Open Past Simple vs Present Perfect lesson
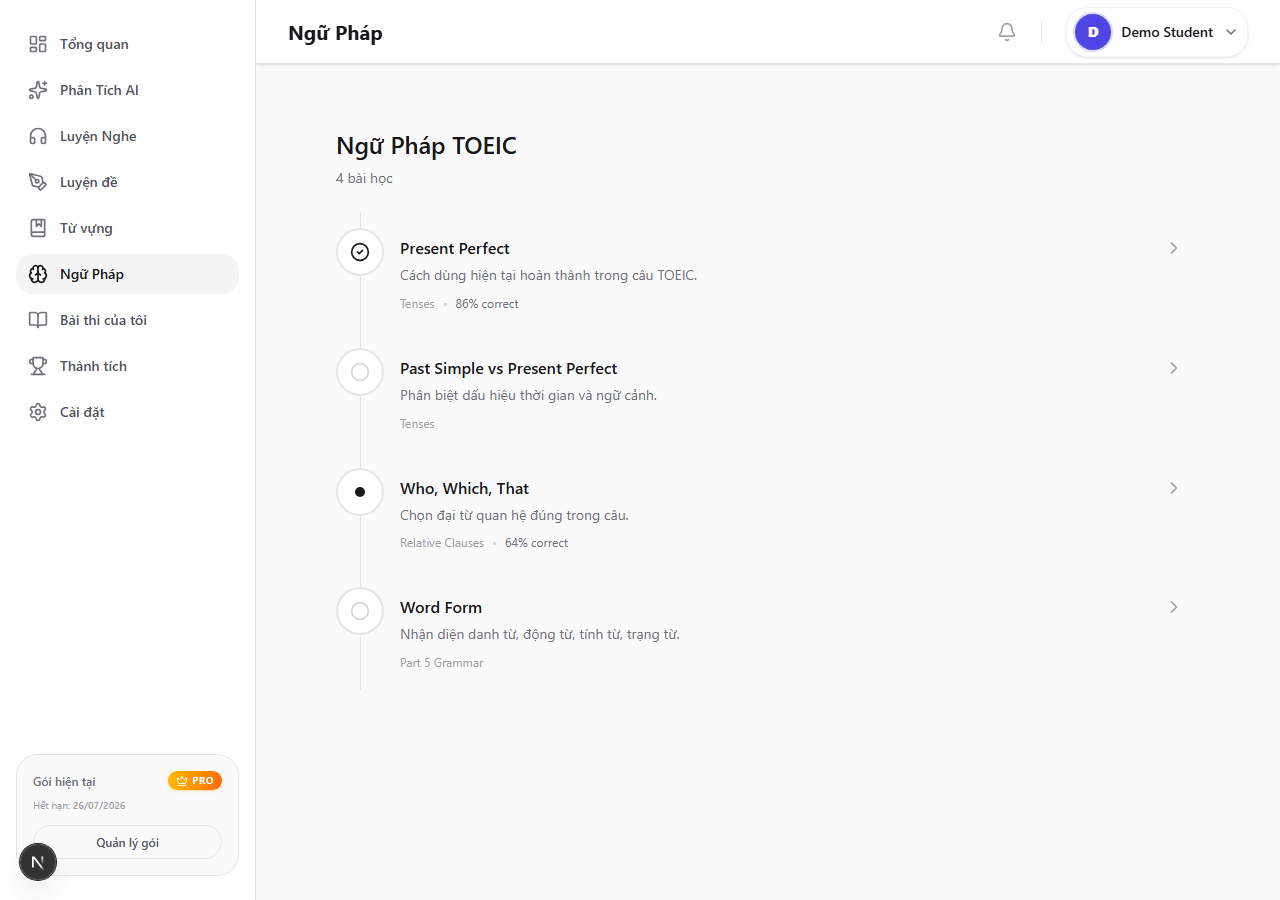The width and height of the screenshot is (1280, 900). [509, 368]
